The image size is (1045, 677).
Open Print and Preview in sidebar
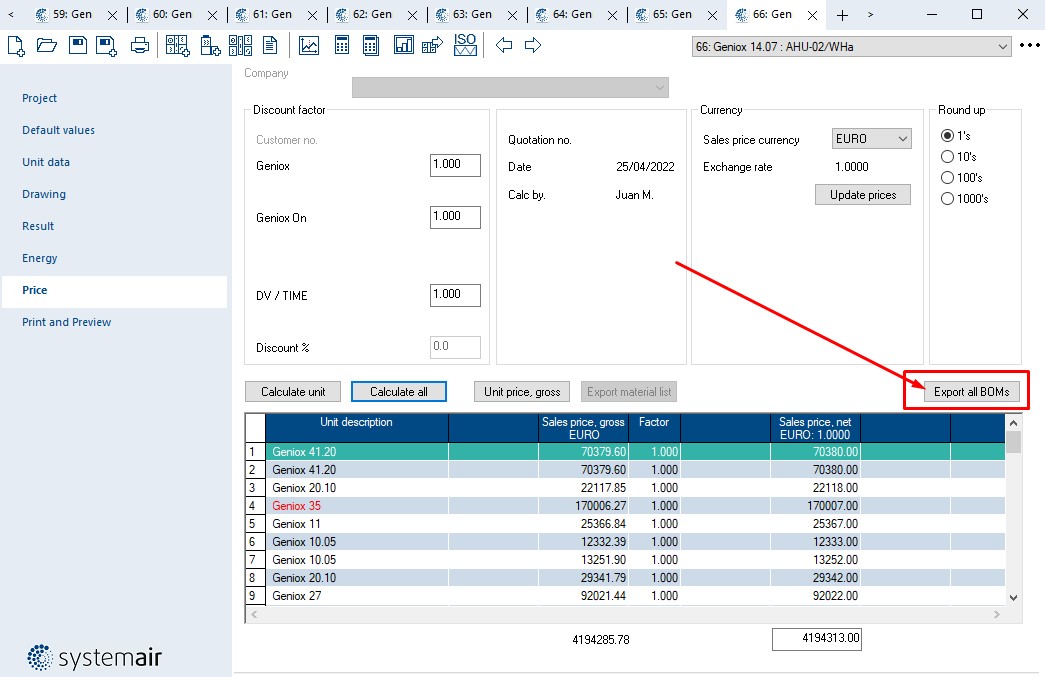point(66,322)
